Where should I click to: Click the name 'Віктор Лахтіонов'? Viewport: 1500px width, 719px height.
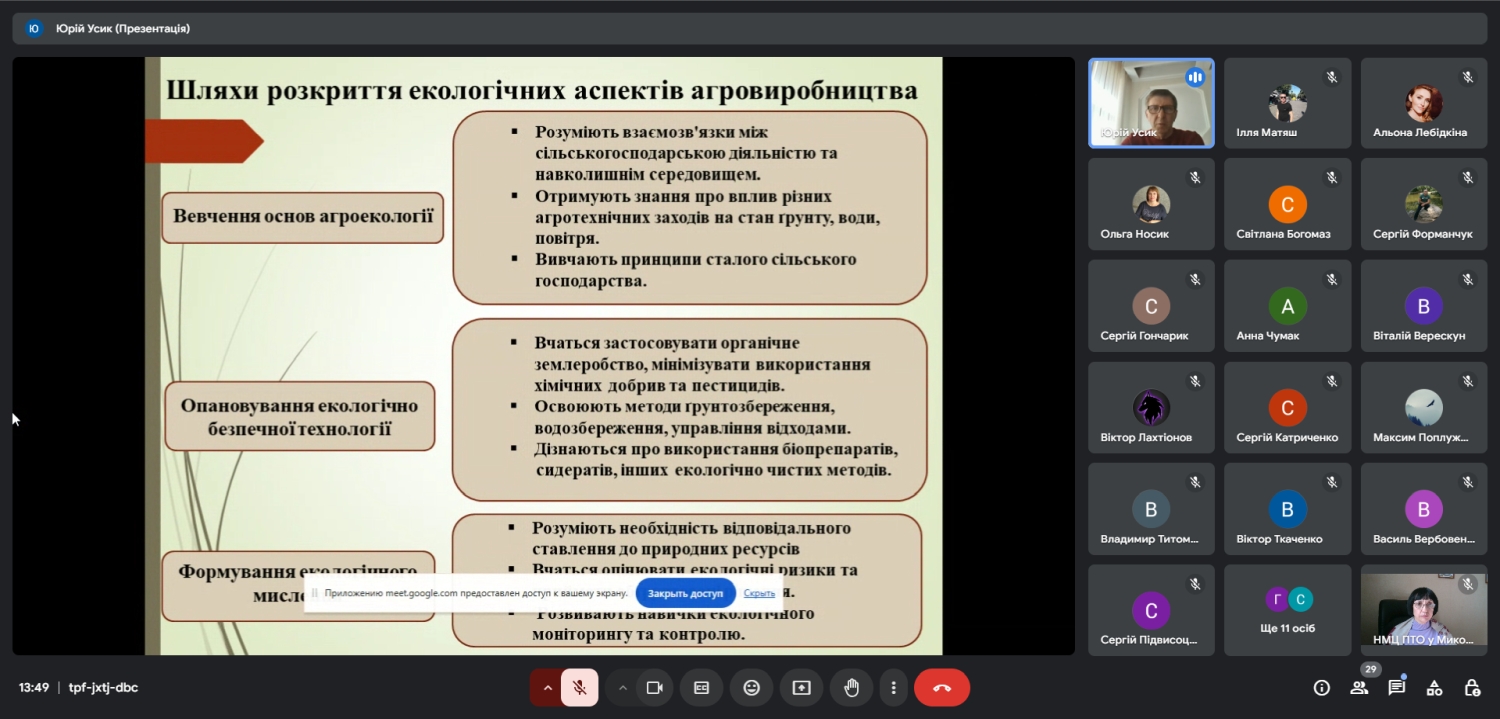click(x=1146, y=437)
